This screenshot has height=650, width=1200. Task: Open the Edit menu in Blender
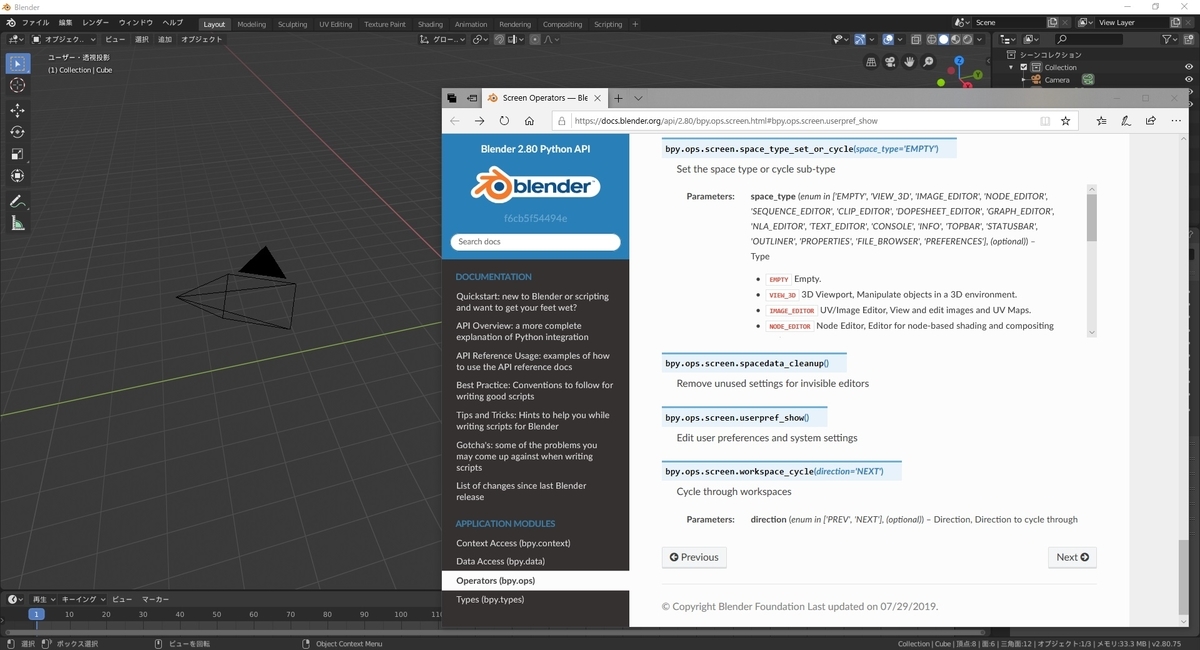[65, 22]
